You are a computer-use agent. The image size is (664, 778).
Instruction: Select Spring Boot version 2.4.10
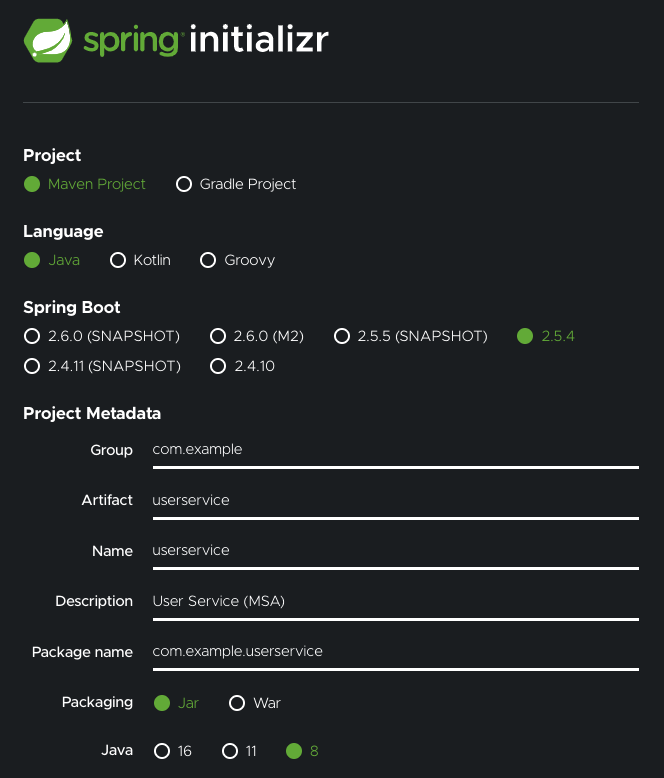pyautogui.click(x=218, y=366)
